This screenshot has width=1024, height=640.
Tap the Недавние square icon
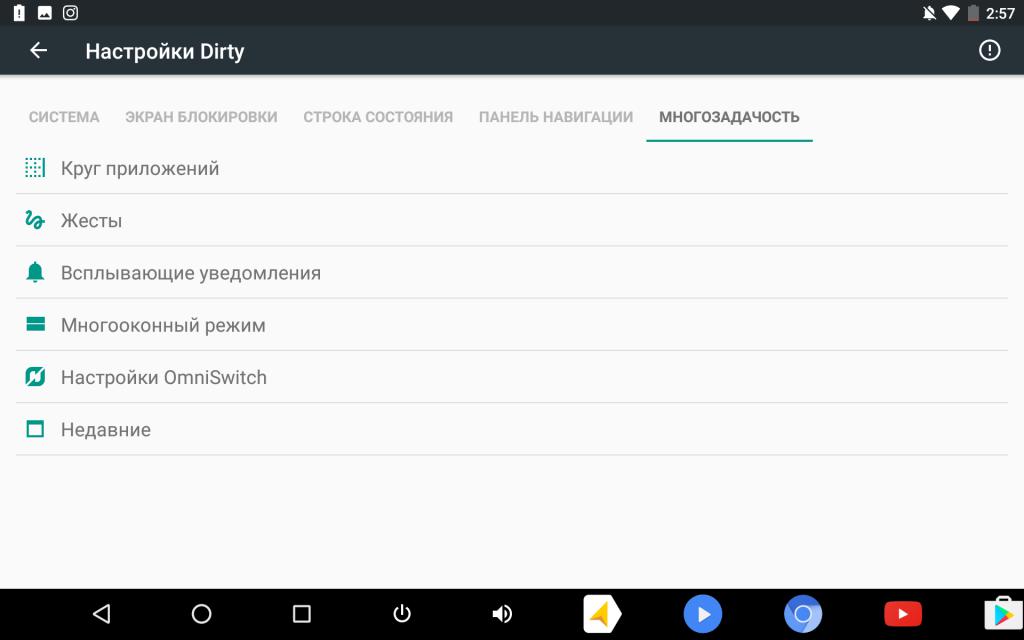click(35, 429)
